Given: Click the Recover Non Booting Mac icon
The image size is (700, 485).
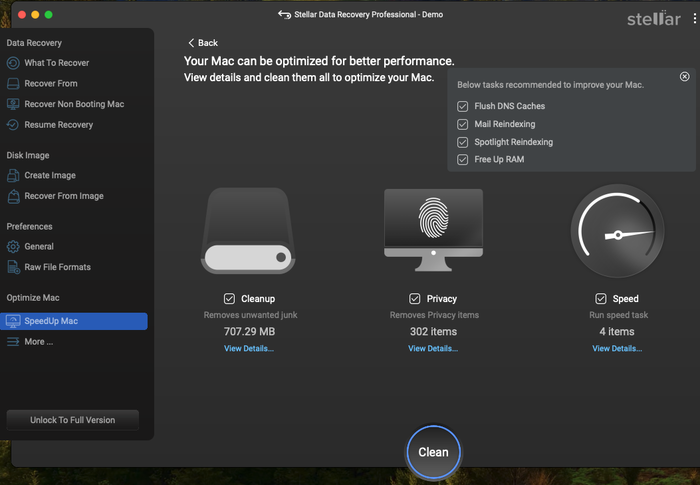Looking at the screenshot, I should tap(13, 104).
